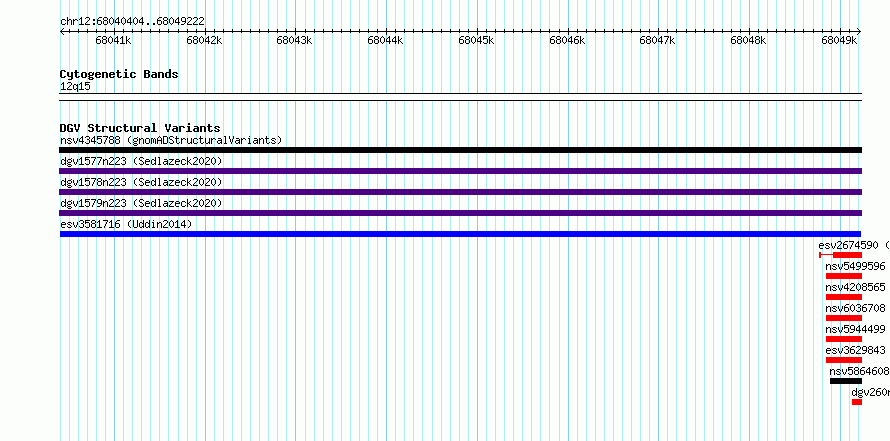Click the nsv5944499 variant label
This screenshot has height=441, width=890.
(x=855, y=329)
